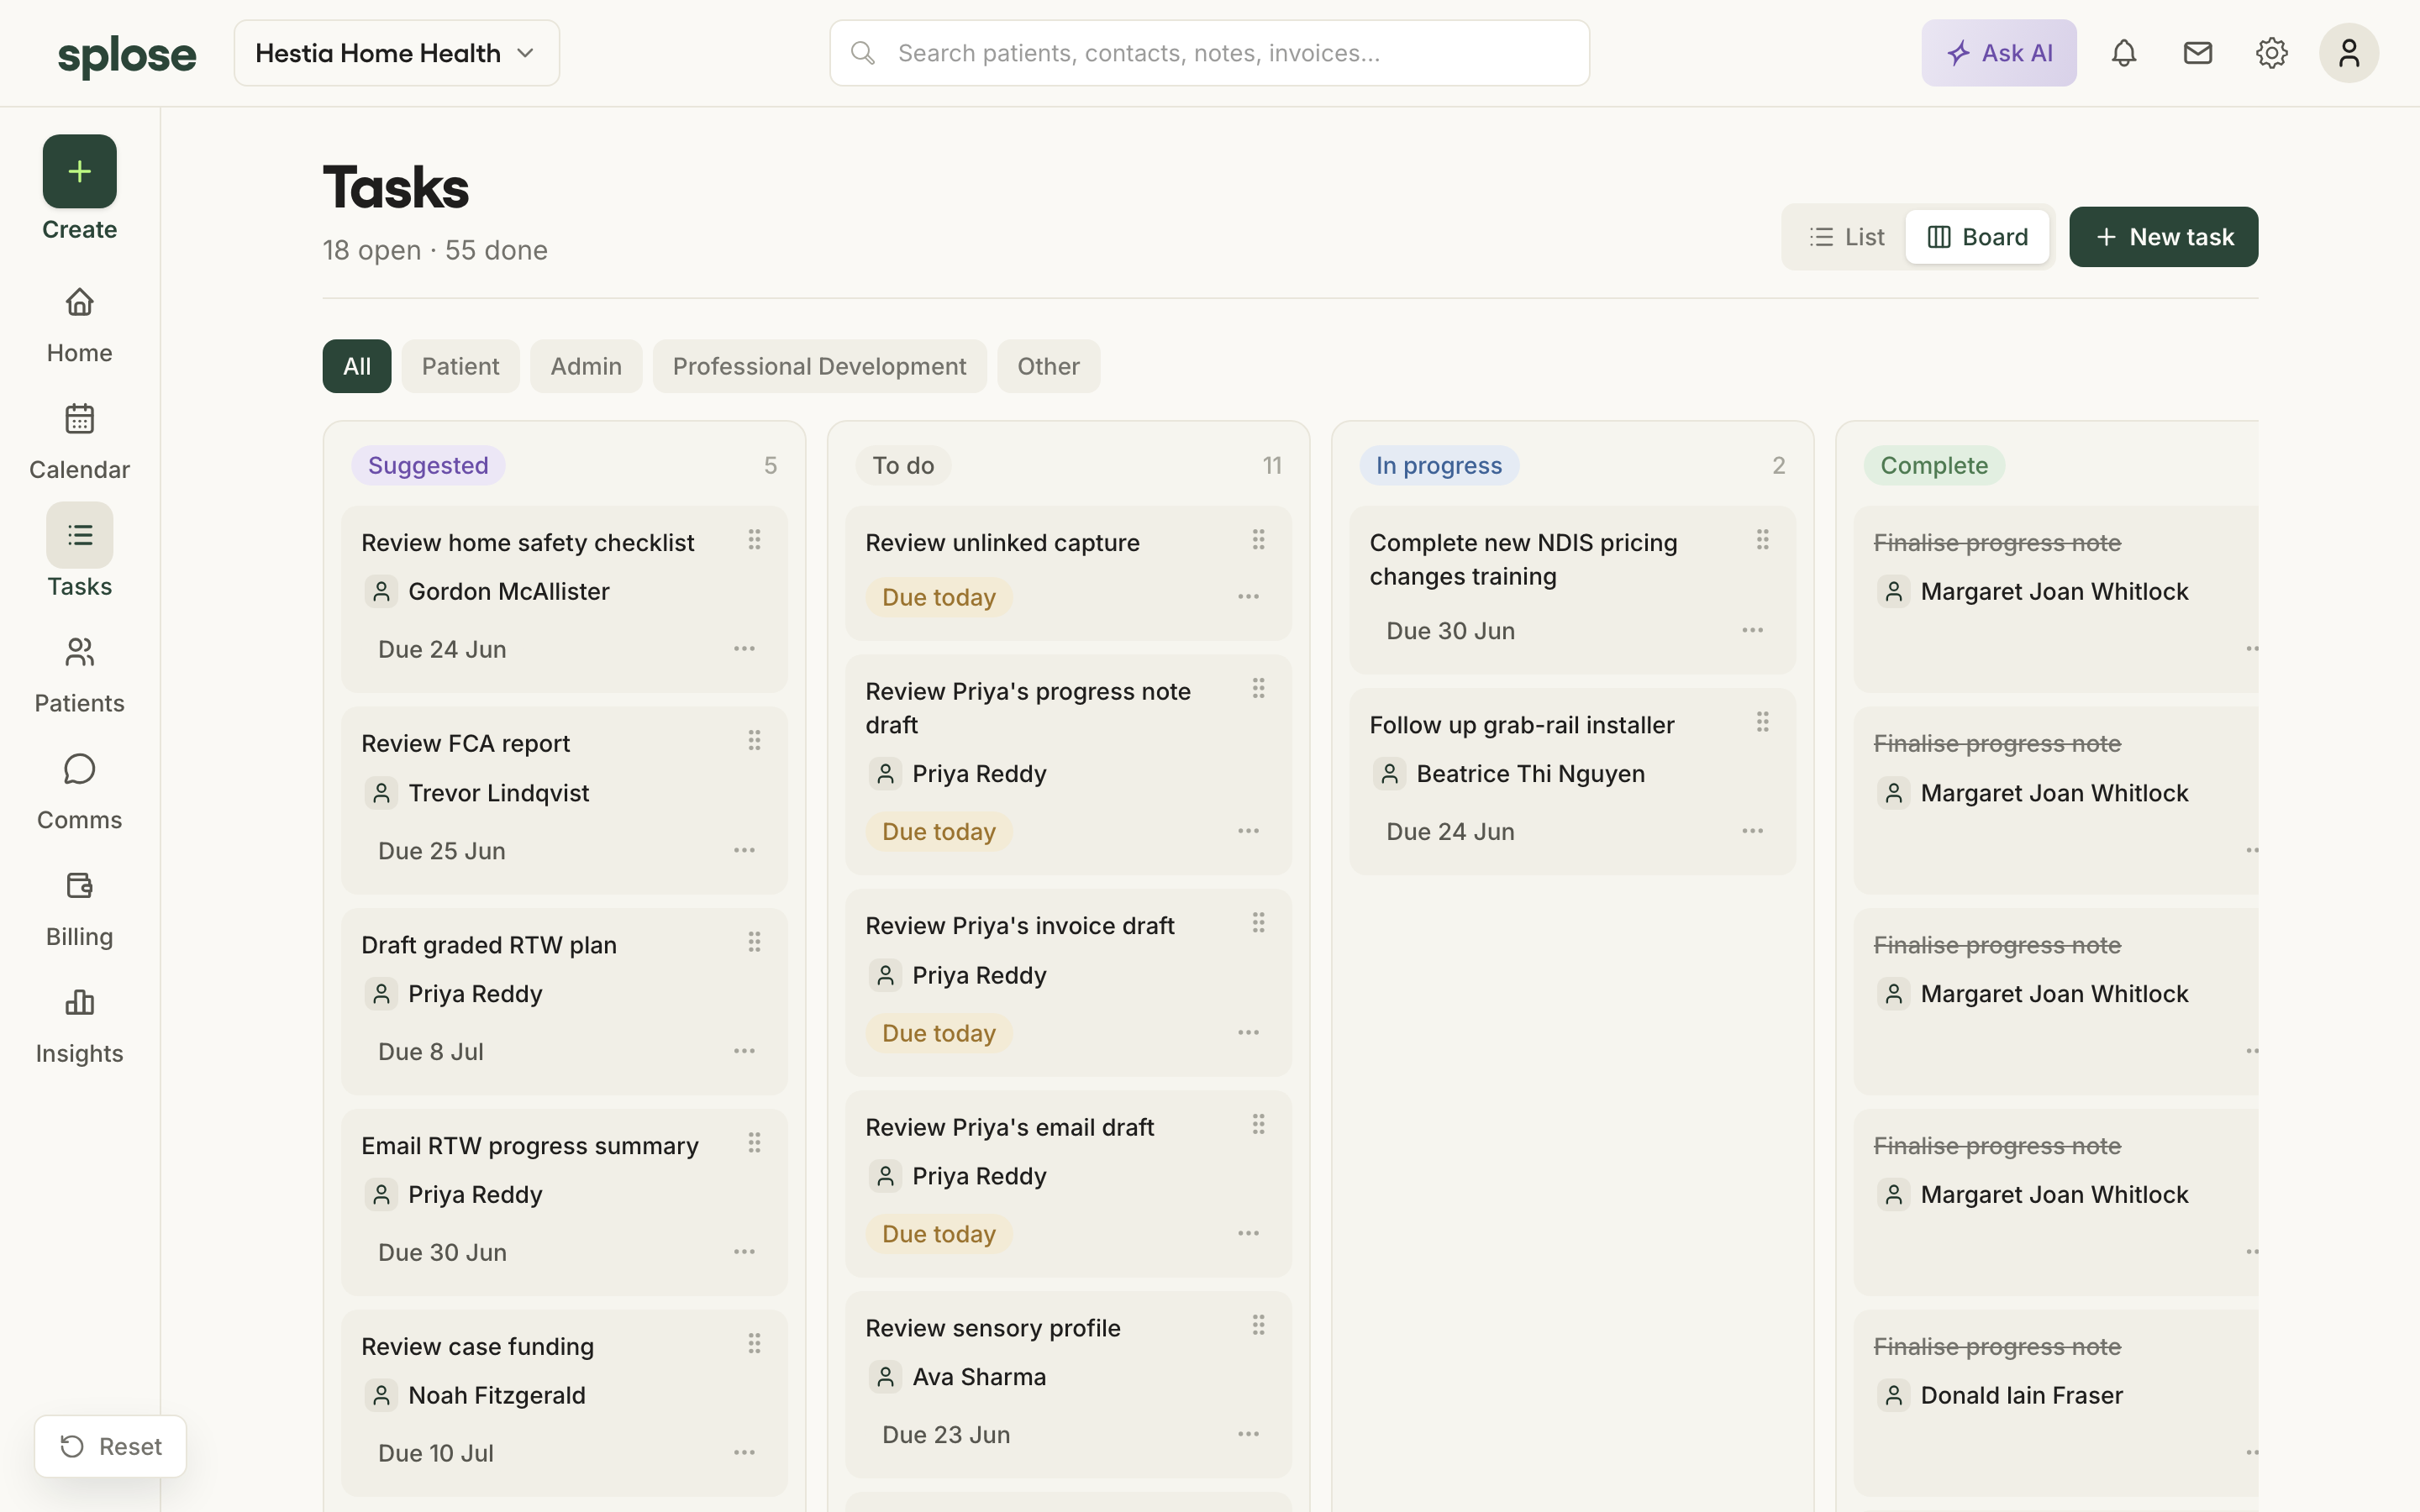Click the New task button

pyautogui.click(x=2163, y=237)
